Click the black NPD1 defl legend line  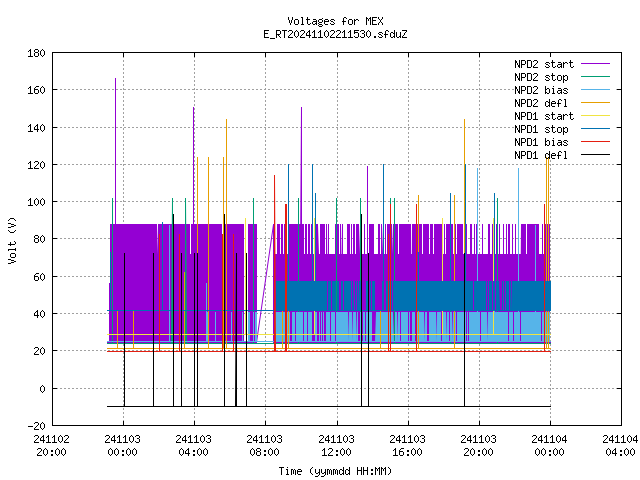595,155
